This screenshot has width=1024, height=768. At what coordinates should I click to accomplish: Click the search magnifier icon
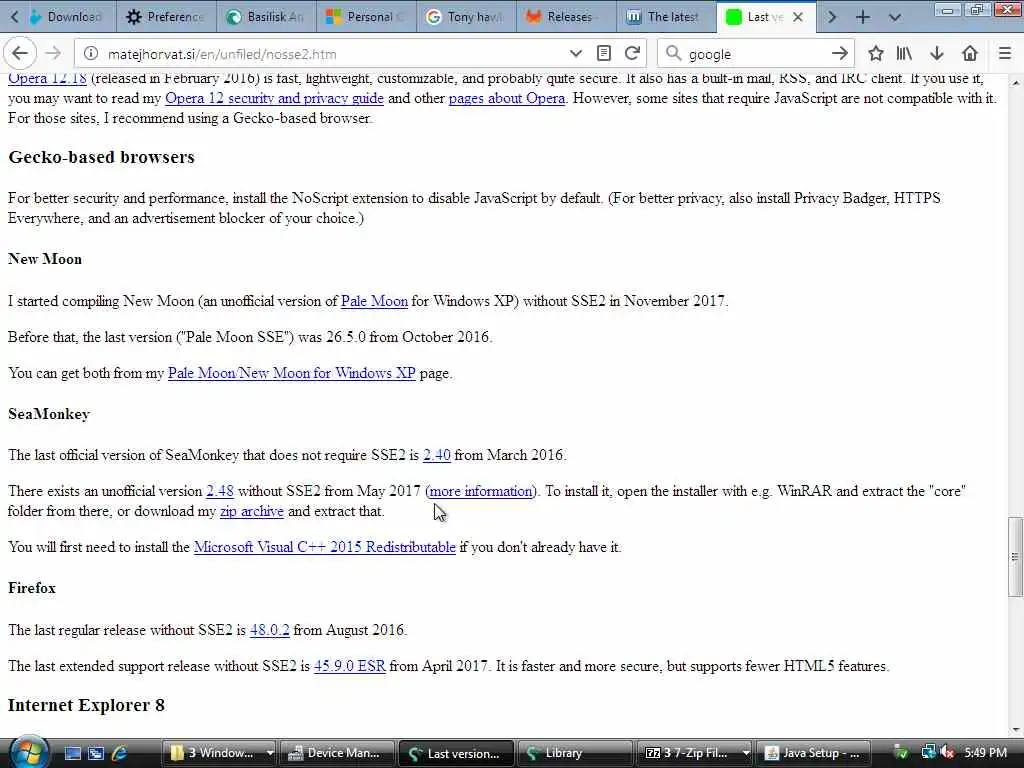pyautogui.click(x=673, y=54)
